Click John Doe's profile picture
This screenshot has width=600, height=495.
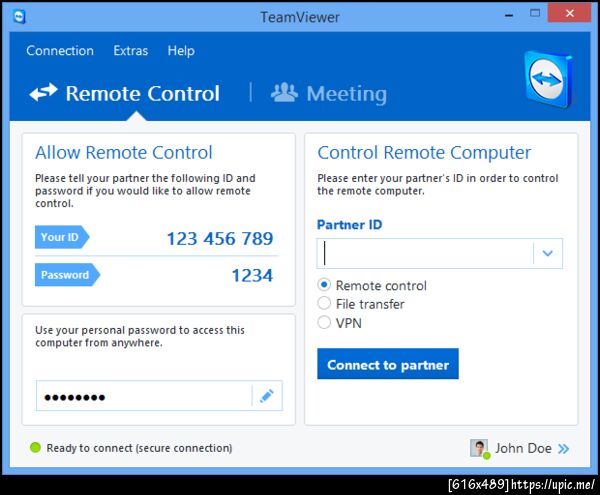(479, 448)
